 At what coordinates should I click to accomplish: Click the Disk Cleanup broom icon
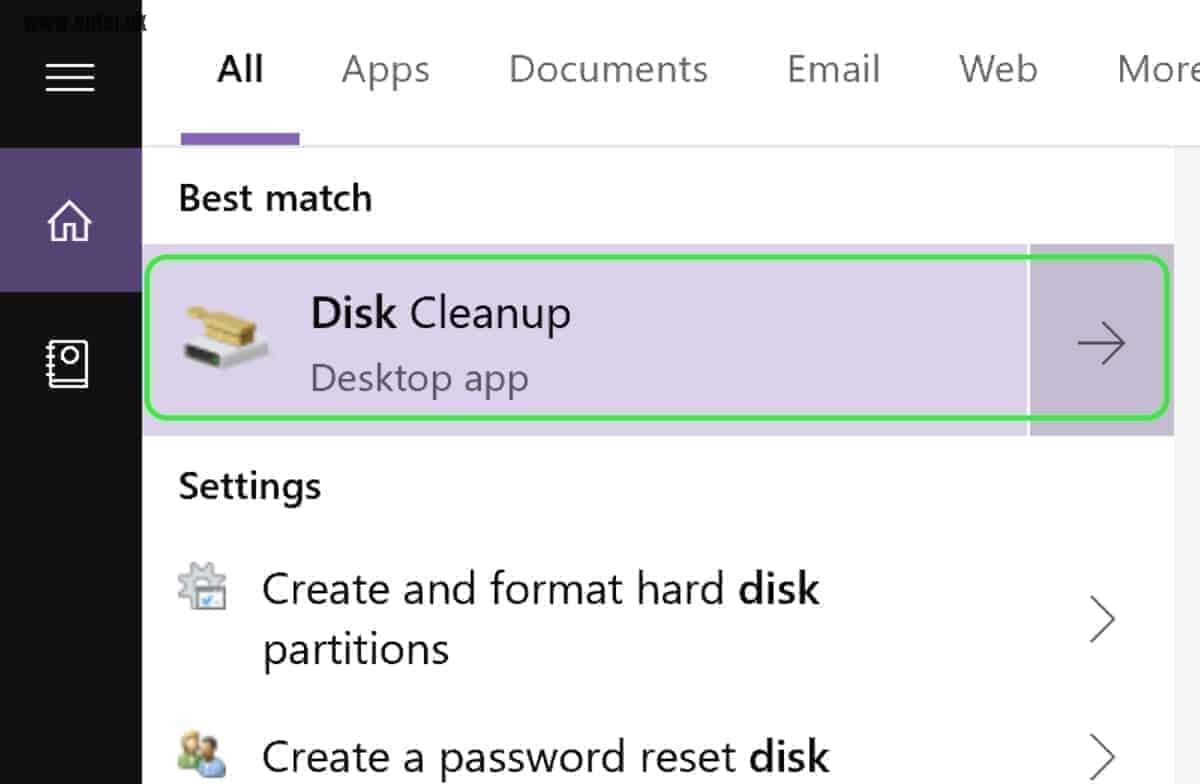pyautogui.click(x=227, y=335)
